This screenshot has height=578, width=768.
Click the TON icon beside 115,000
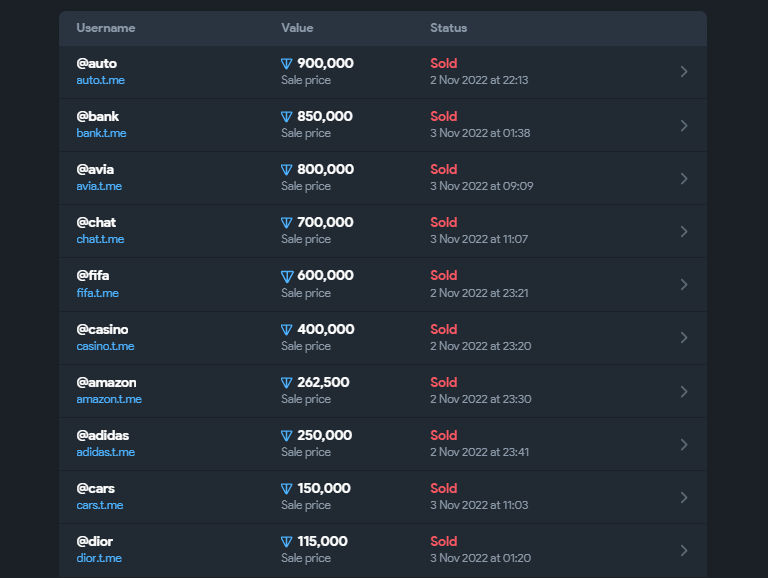point(287,541)
